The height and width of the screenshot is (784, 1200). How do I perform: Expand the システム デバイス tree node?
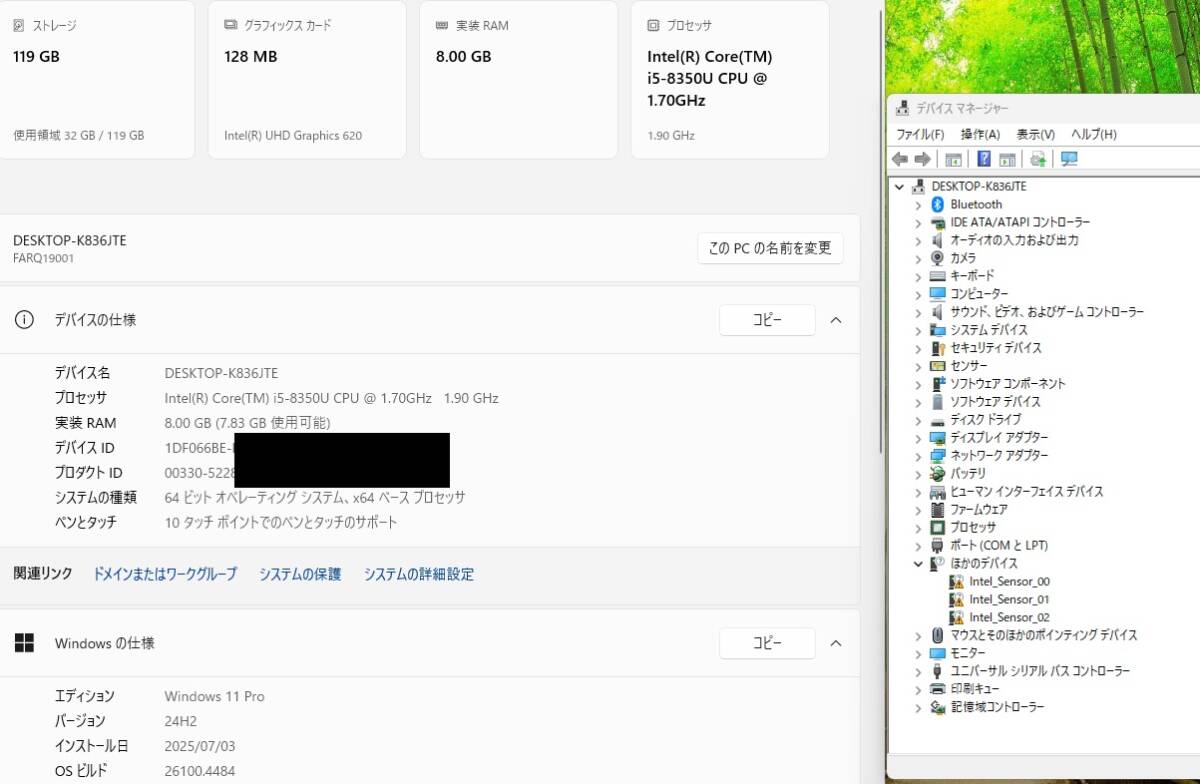(918, 330)
